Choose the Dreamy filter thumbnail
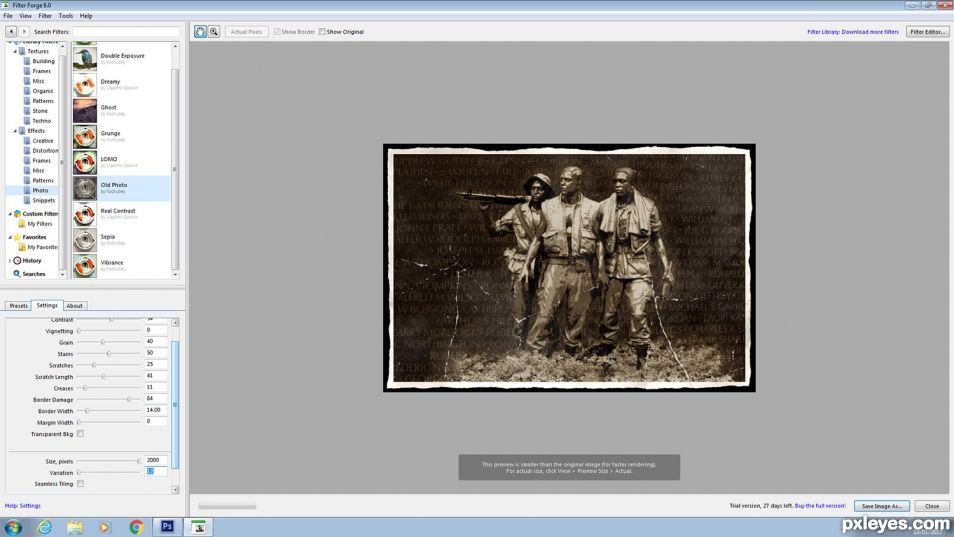The height and width of the screenshot is (537, 954). [x=85, y=85]
